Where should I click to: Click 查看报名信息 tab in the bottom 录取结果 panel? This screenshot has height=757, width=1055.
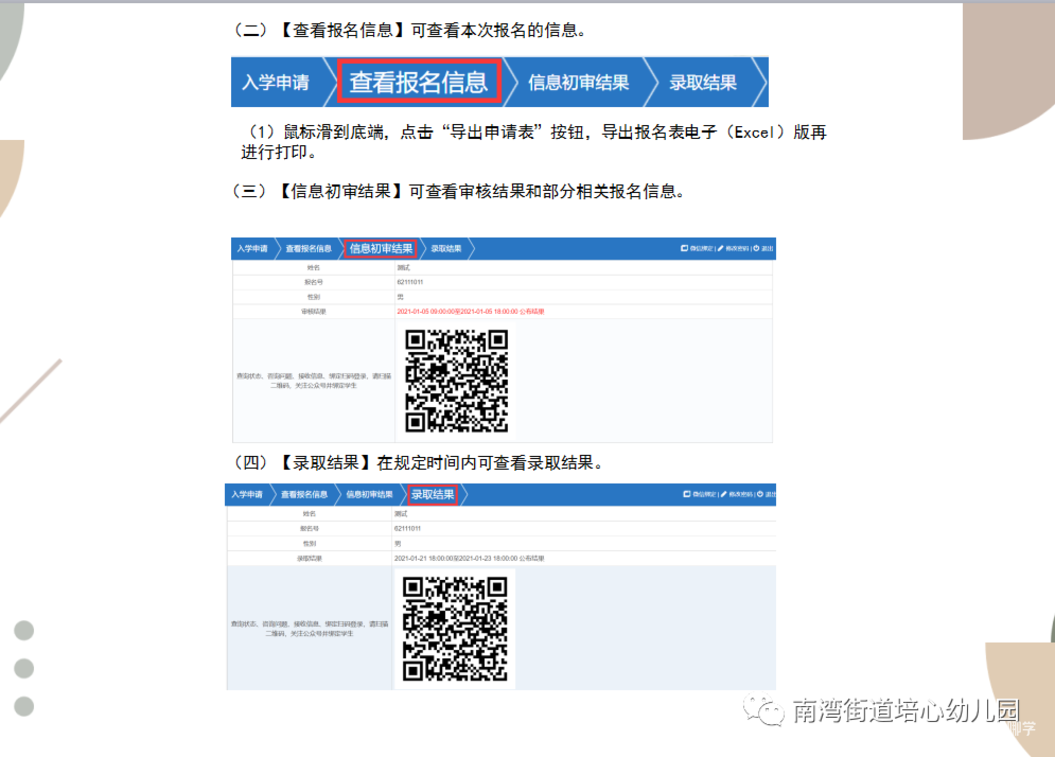(x=304, y=495)
